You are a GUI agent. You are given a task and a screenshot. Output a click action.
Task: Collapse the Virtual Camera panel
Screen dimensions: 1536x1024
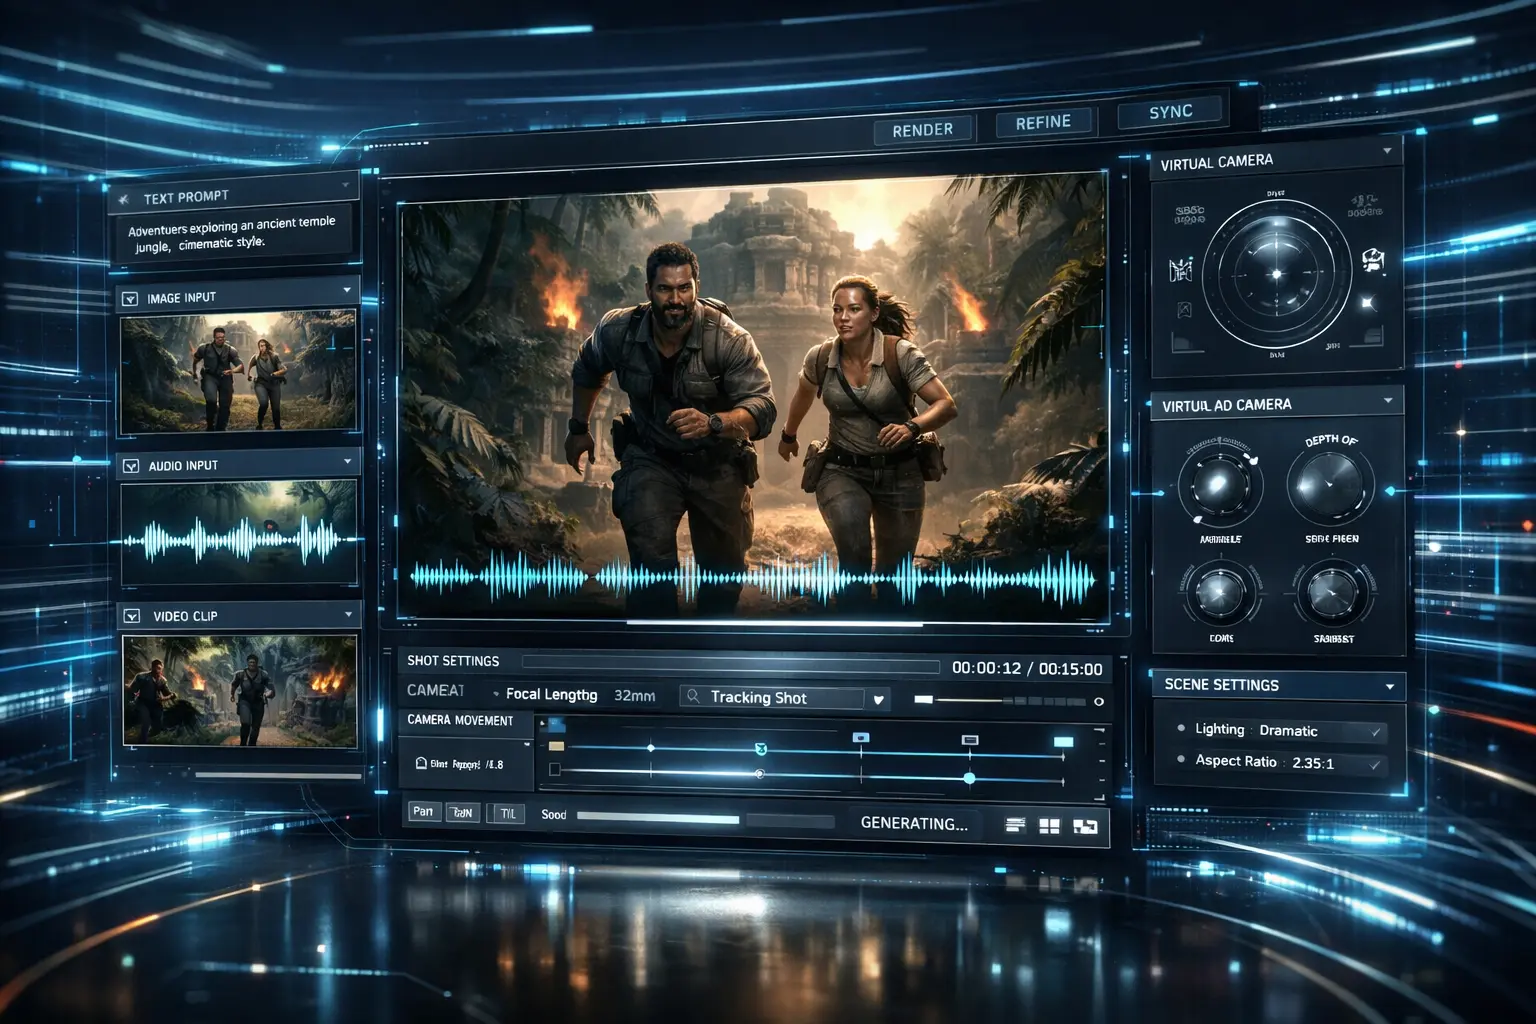(1387, 151)
